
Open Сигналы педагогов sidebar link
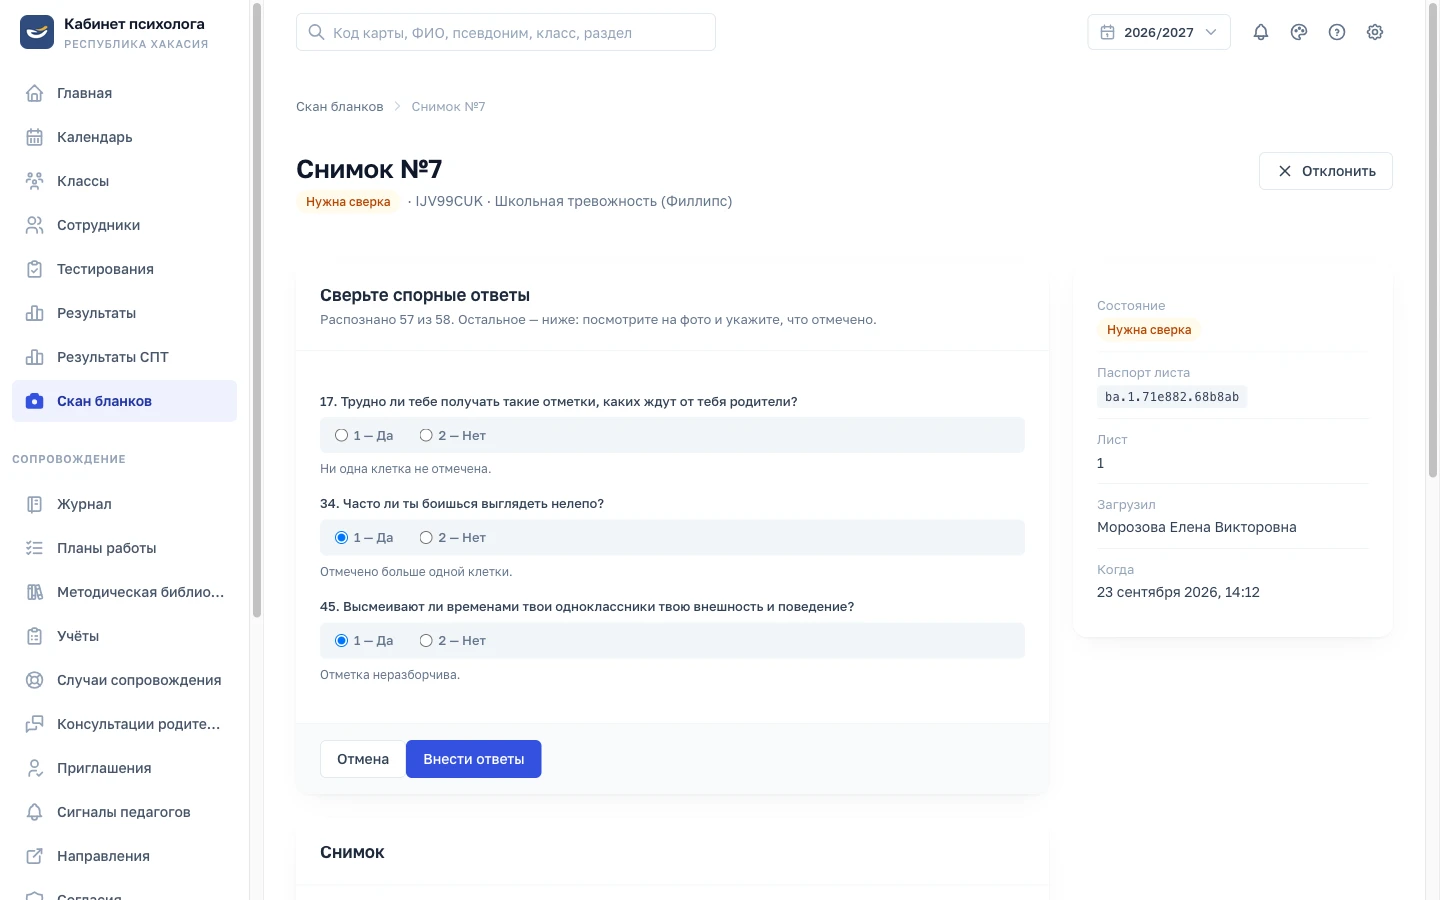pyautogui.click(x=124, y=812)
